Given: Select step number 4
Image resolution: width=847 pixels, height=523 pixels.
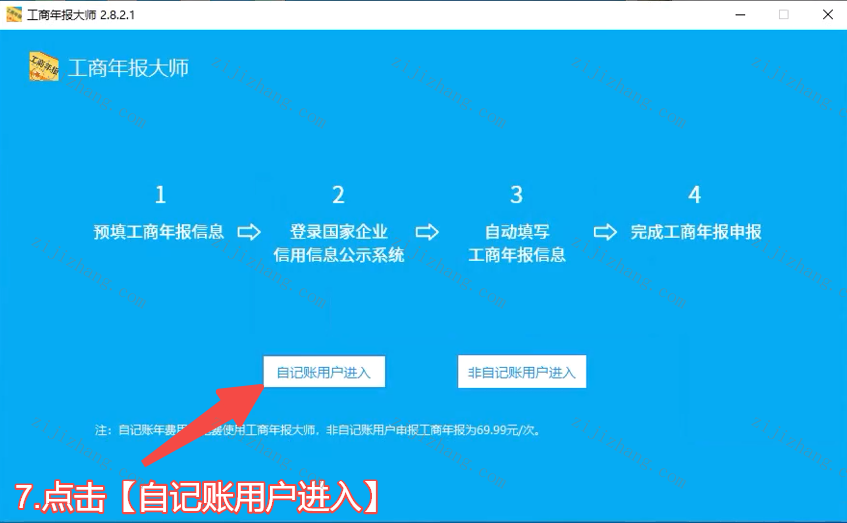Looking at the screenshot, I should tap(695, 195).
